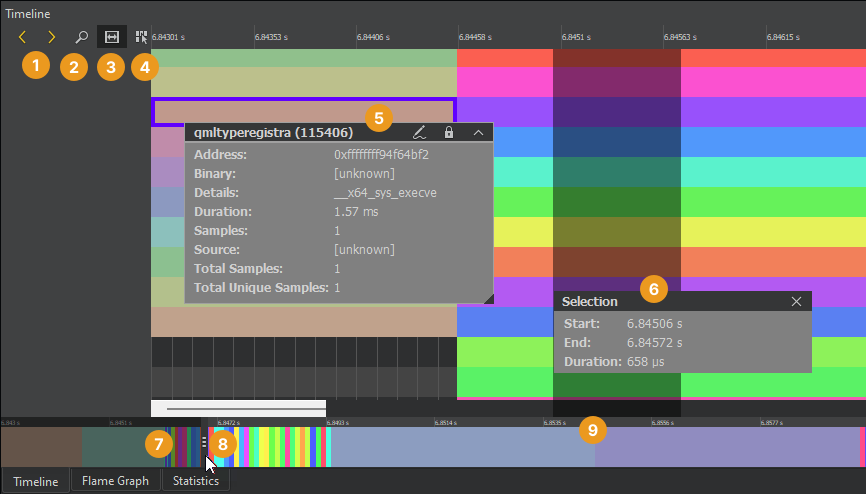Click the horizontal scrollbar under the event rows

238,408
